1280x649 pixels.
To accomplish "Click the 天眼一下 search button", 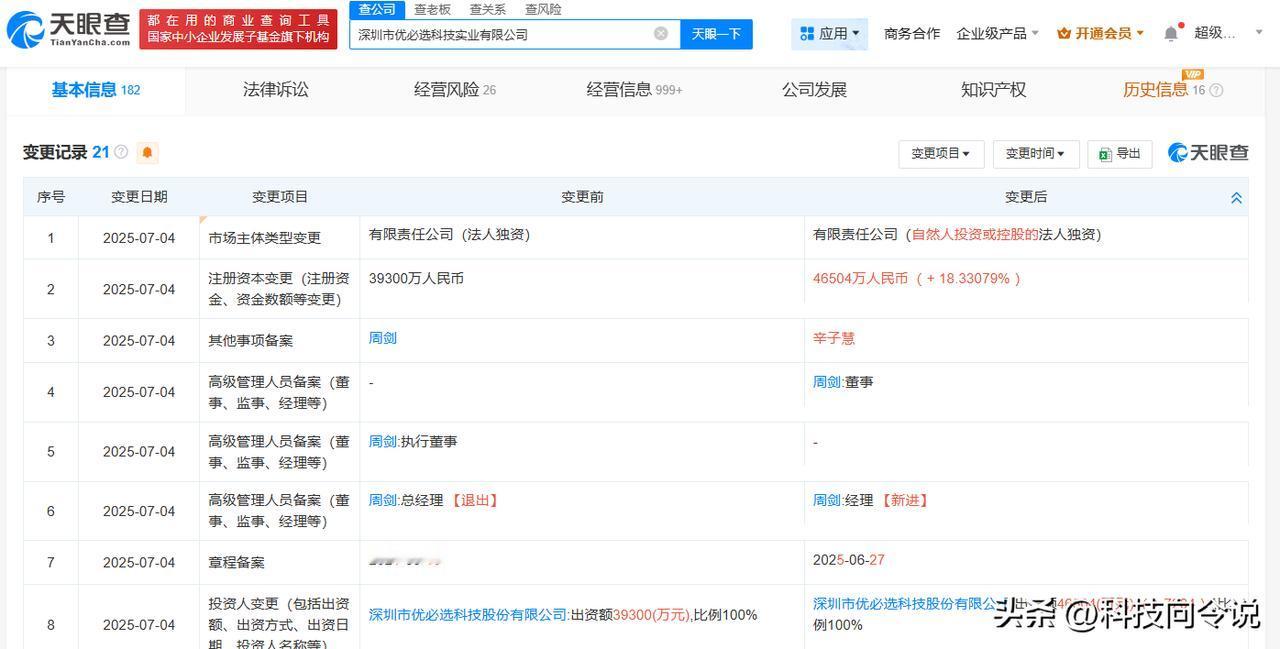I will pyautogui.click(x=716, y=34).
